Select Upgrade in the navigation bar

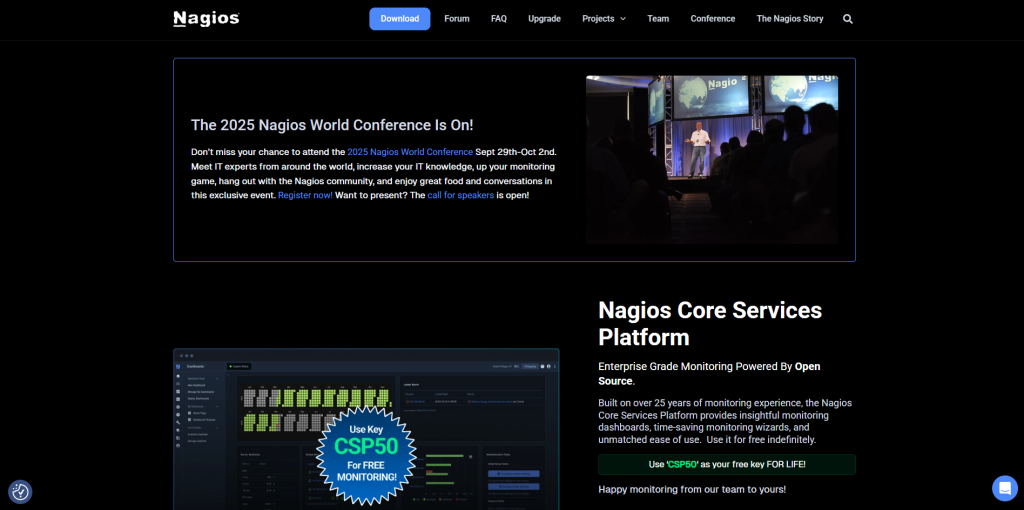545,19
